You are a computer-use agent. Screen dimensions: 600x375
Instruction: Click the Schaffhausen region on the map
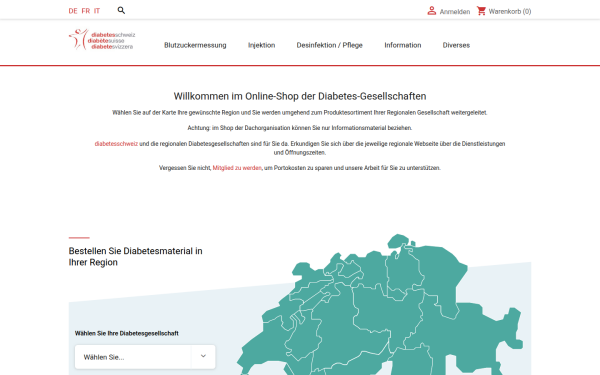pos(398,241)
